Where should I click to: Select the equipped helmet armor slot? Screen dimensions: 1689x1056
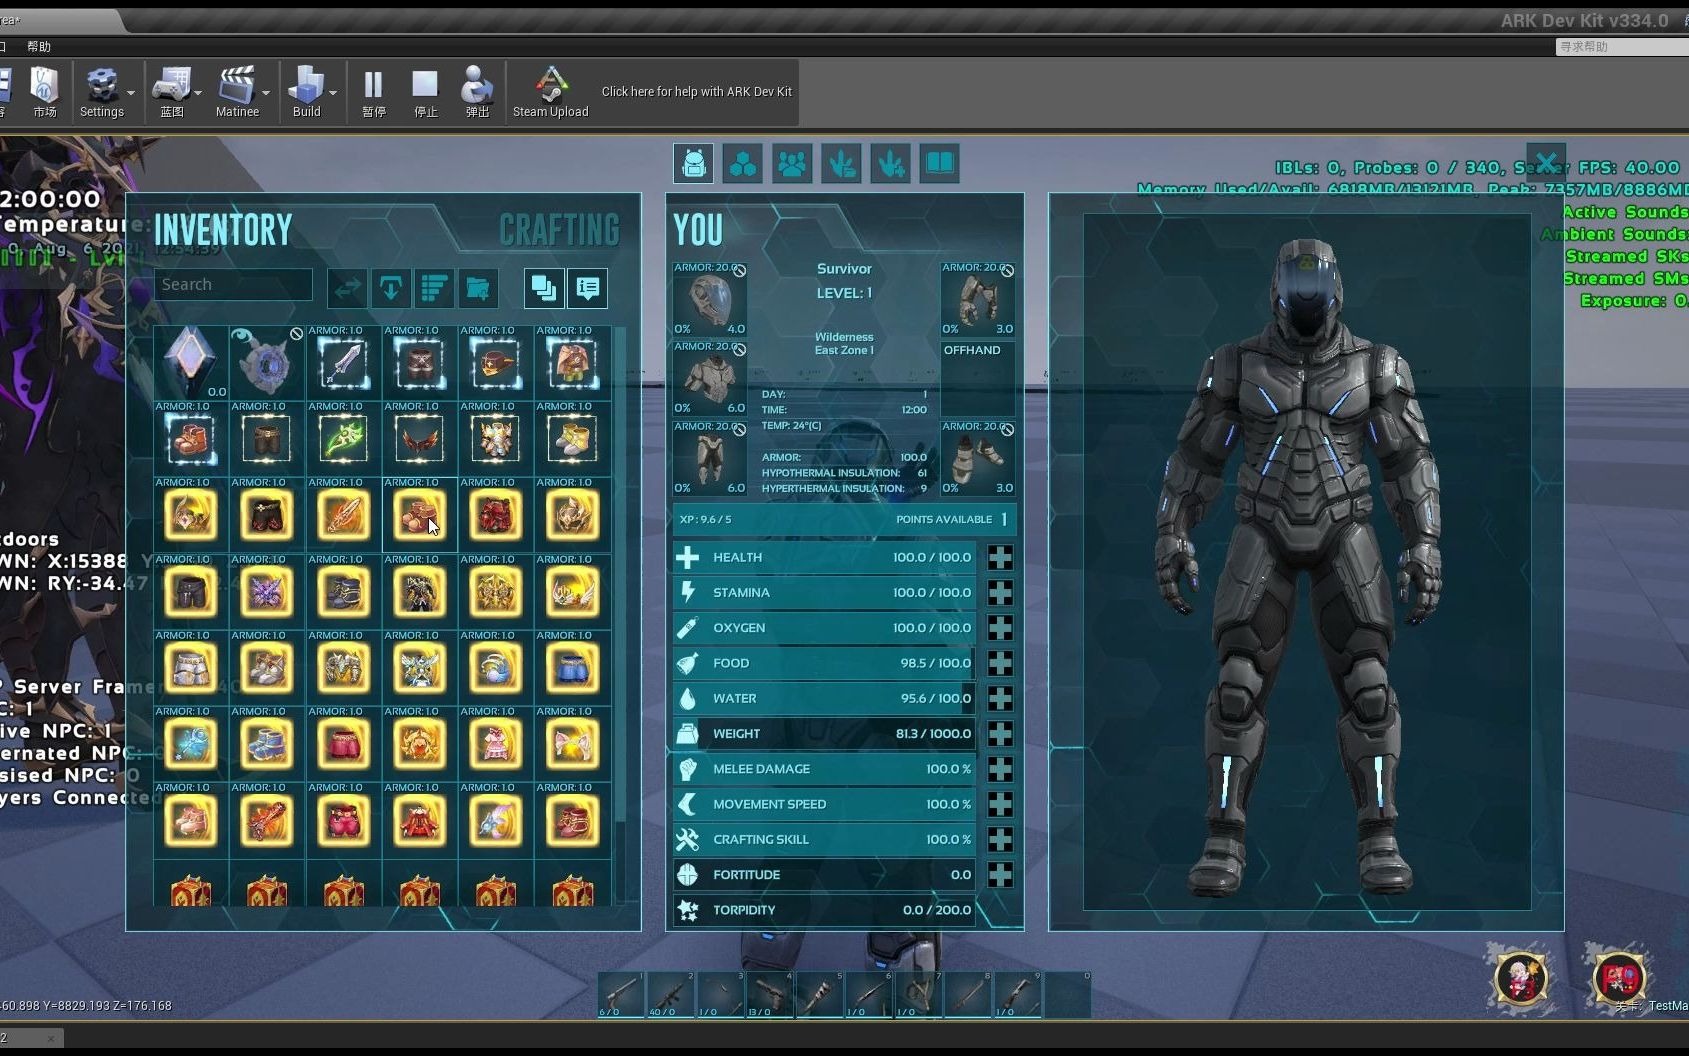710,298
